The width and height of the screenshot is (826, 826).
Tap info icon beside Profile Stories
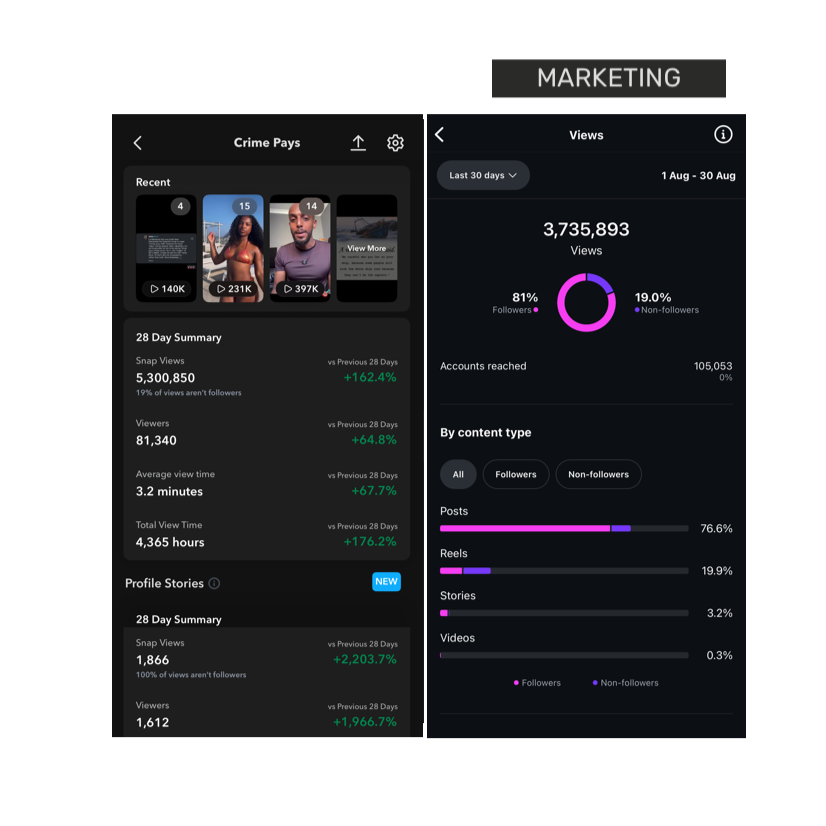click(214, 583)
